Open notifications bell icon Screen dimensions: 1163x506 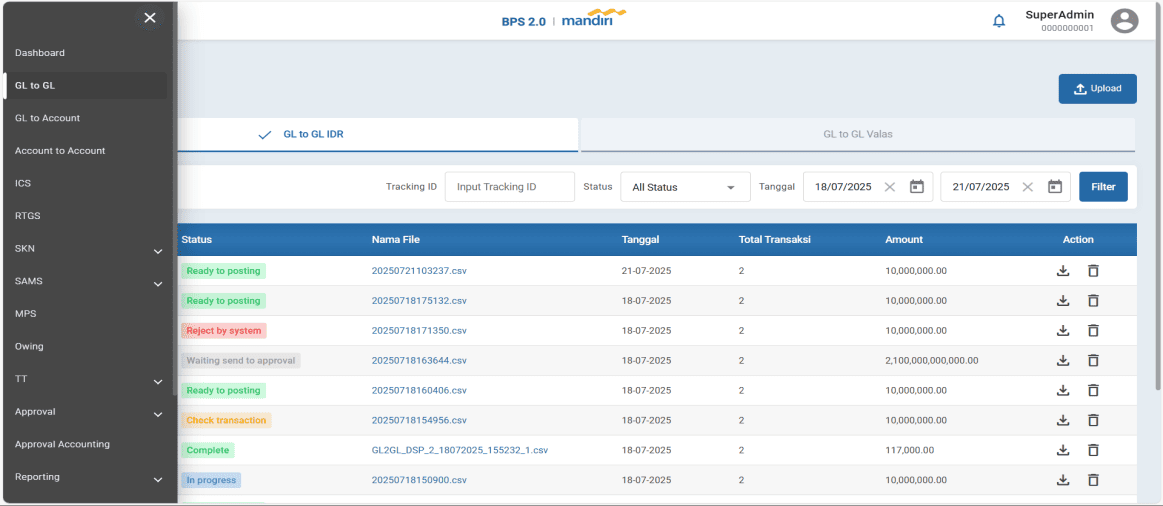click(x=999, y=21)
